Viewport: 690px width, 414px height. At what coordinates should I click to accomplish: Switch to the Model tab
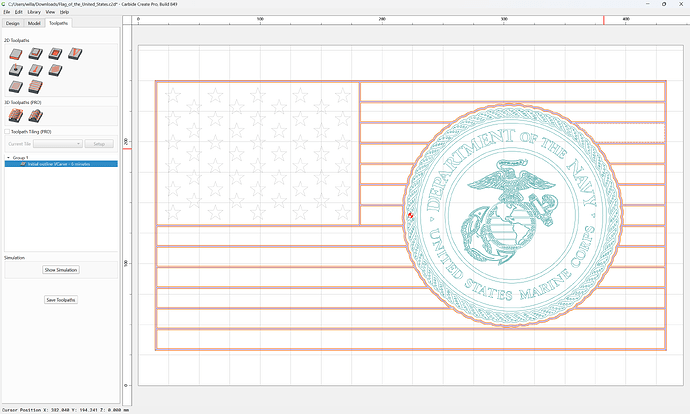[34, 23]
